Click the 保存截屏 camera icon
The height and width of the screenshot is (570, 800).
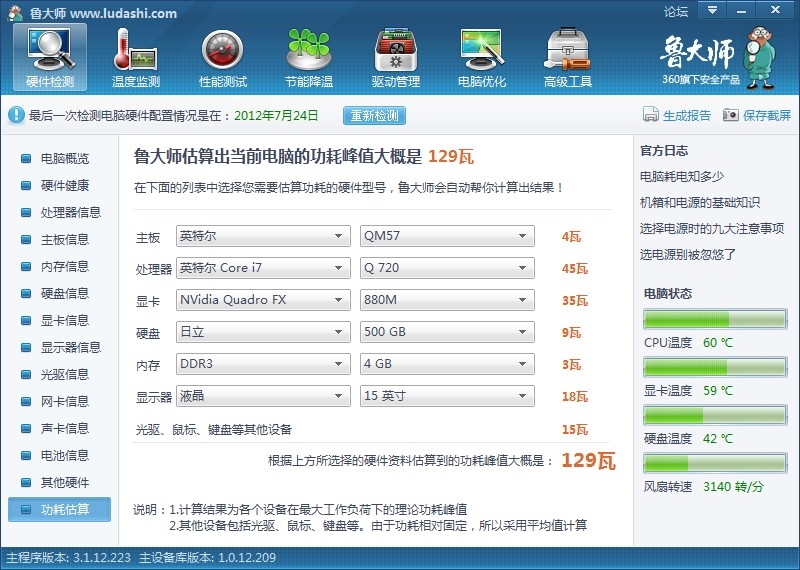tap(731, 115)
